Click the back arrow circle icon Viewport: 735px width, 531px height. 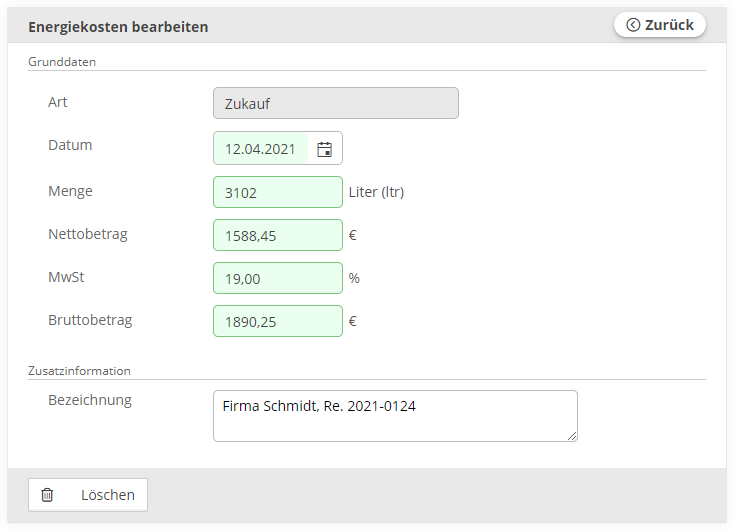(x=633, y=25)
